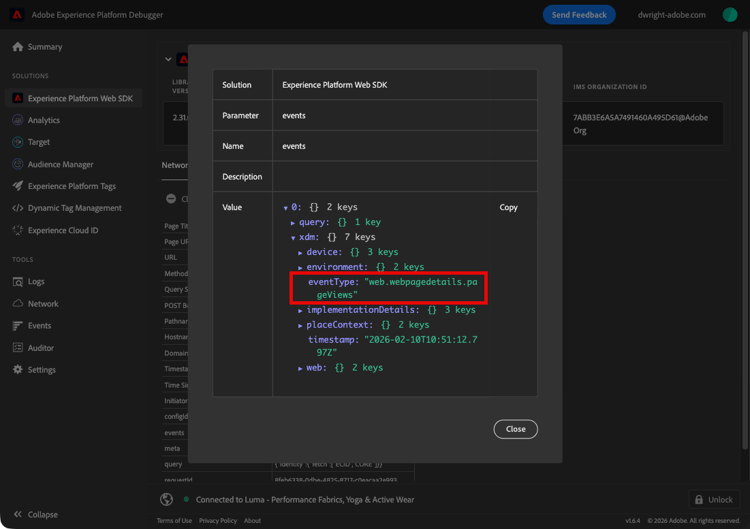Viewport: 750px width, 529px height.
Task: Click the Auditor tool icon
Action: coord(18,348)
